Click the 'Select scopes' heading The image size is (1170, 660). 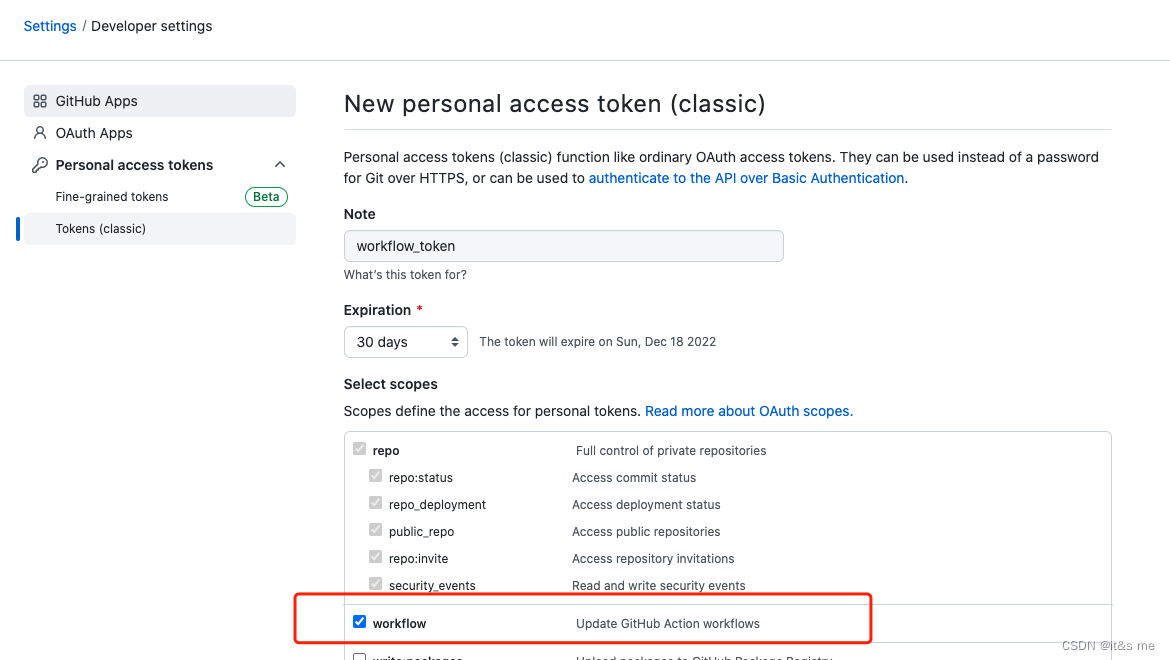tap(390, 385)
